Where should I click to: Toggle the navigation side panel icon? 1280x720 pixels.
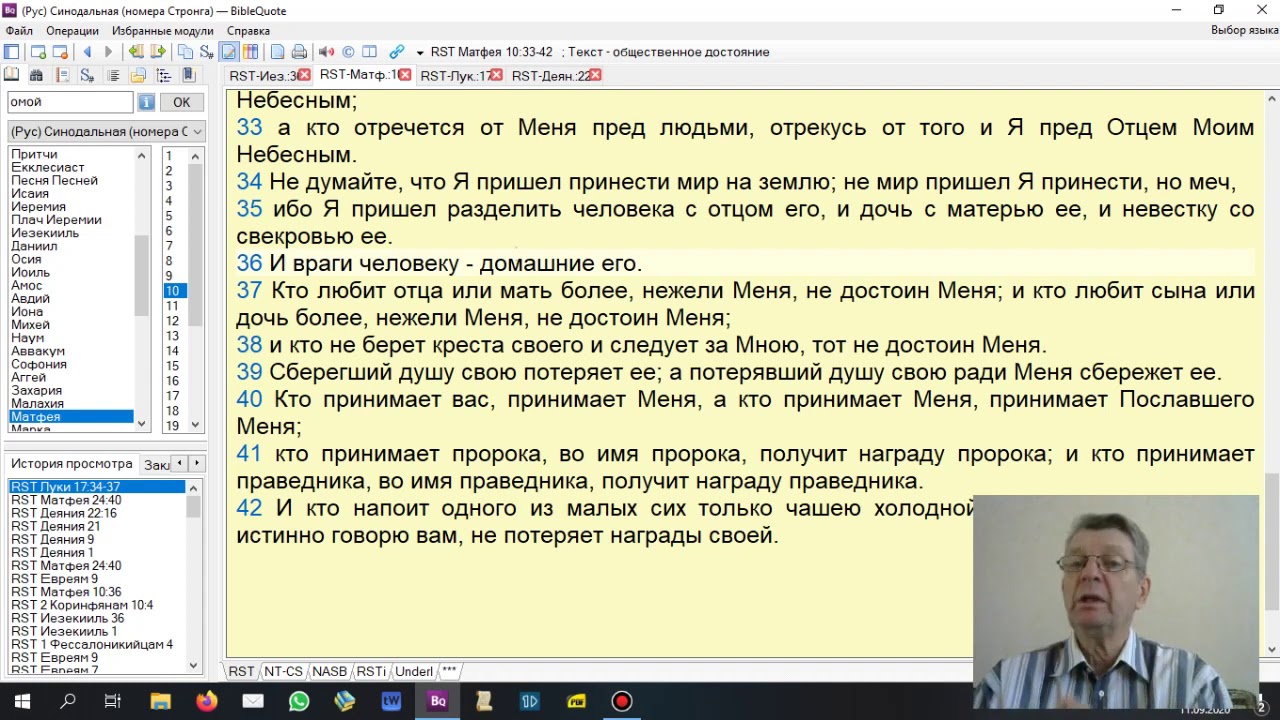[11, 52]
